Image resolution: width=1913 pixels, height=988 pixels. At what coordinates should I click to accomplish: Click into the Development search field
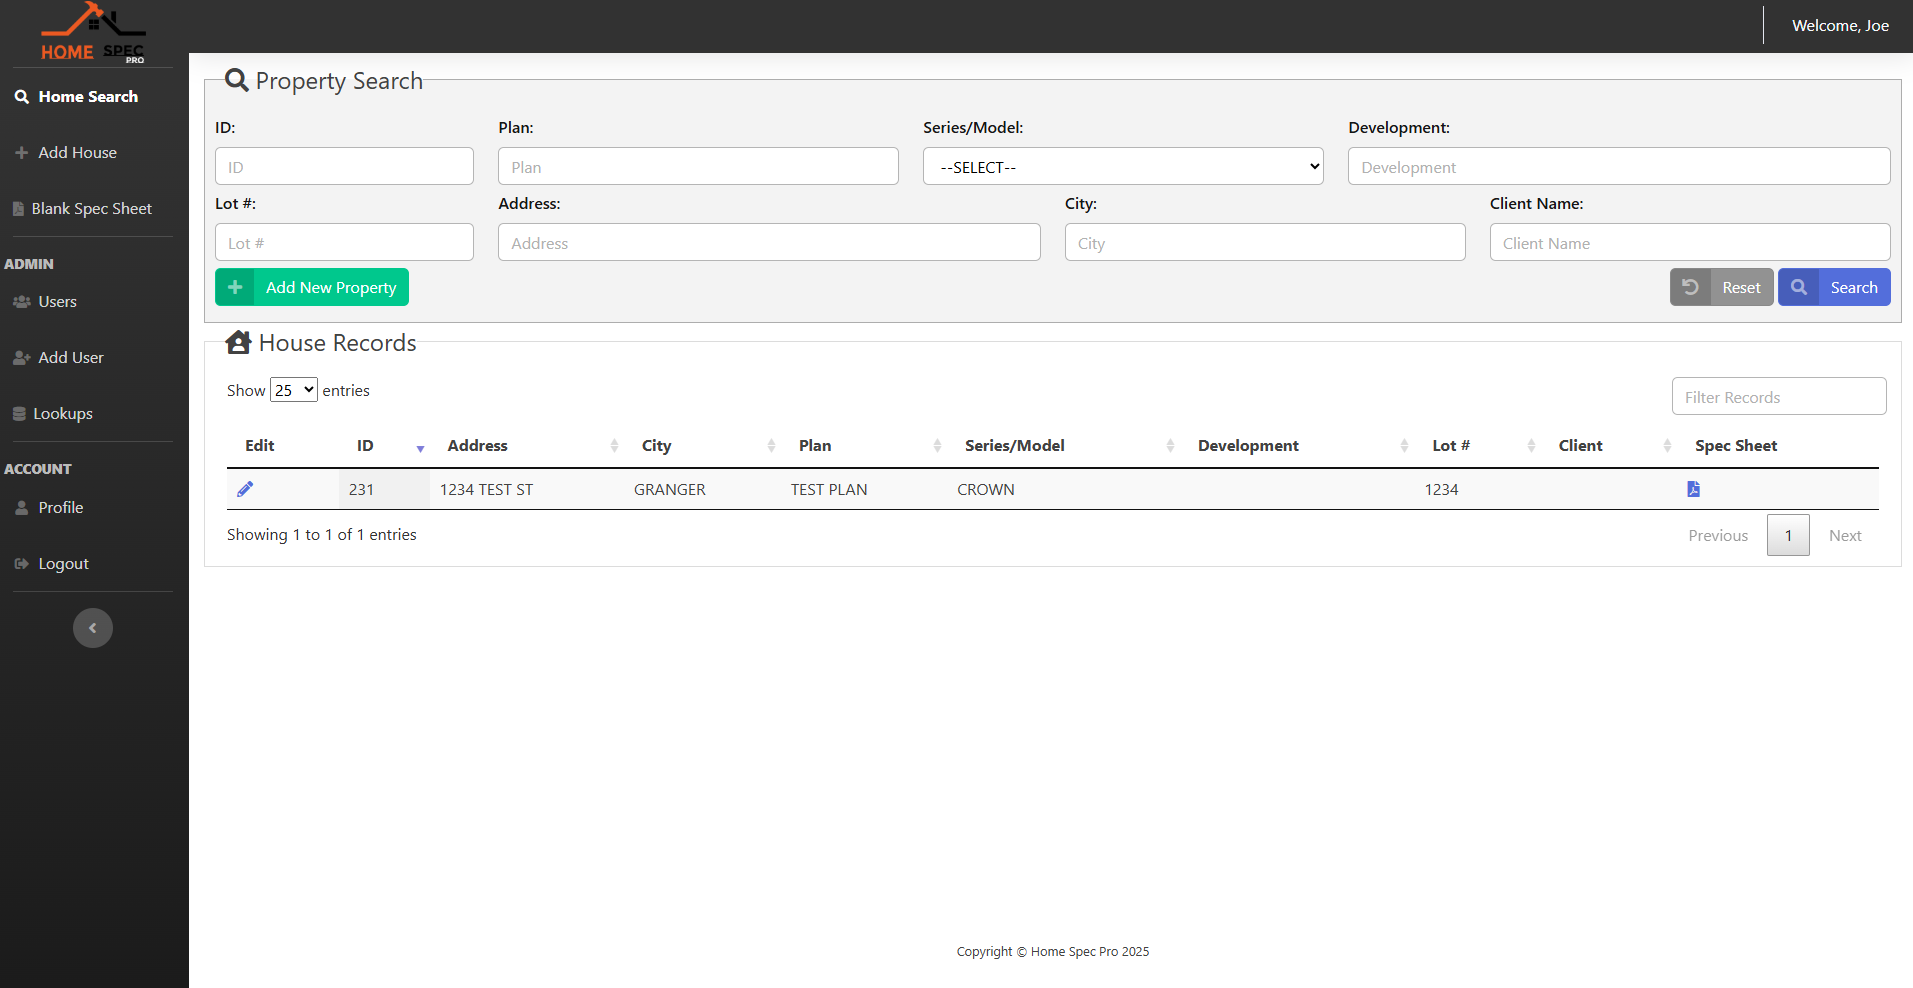(x=1618, y=167)
